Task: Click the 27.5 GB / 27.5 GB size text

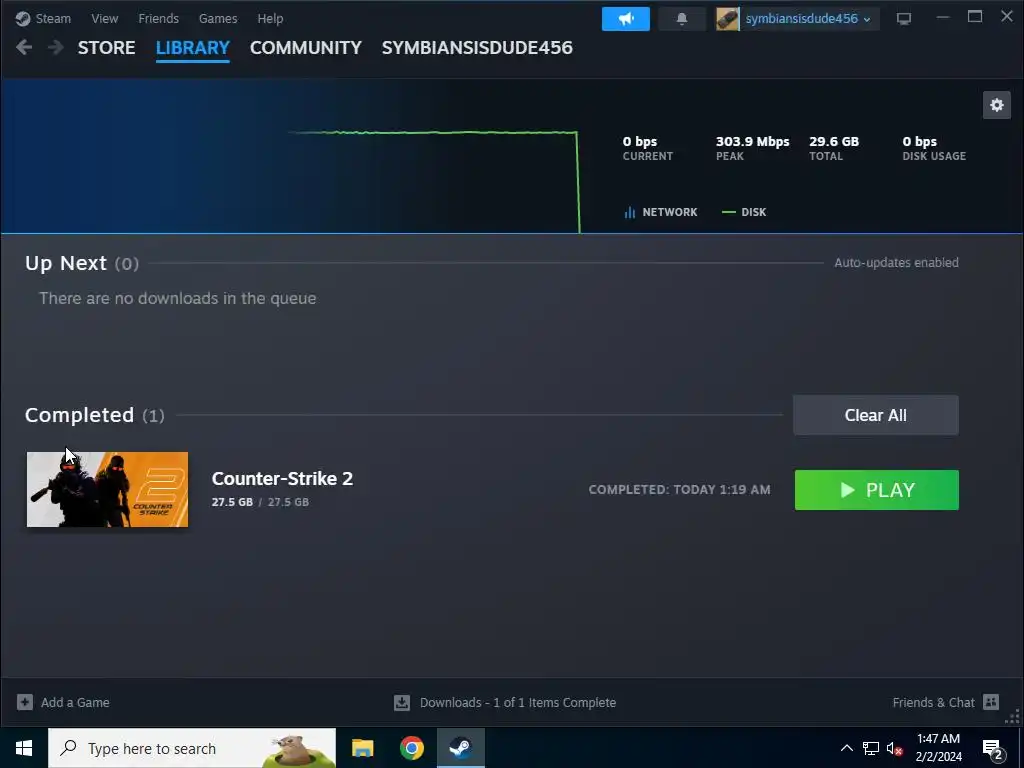Action: (260, 502)
